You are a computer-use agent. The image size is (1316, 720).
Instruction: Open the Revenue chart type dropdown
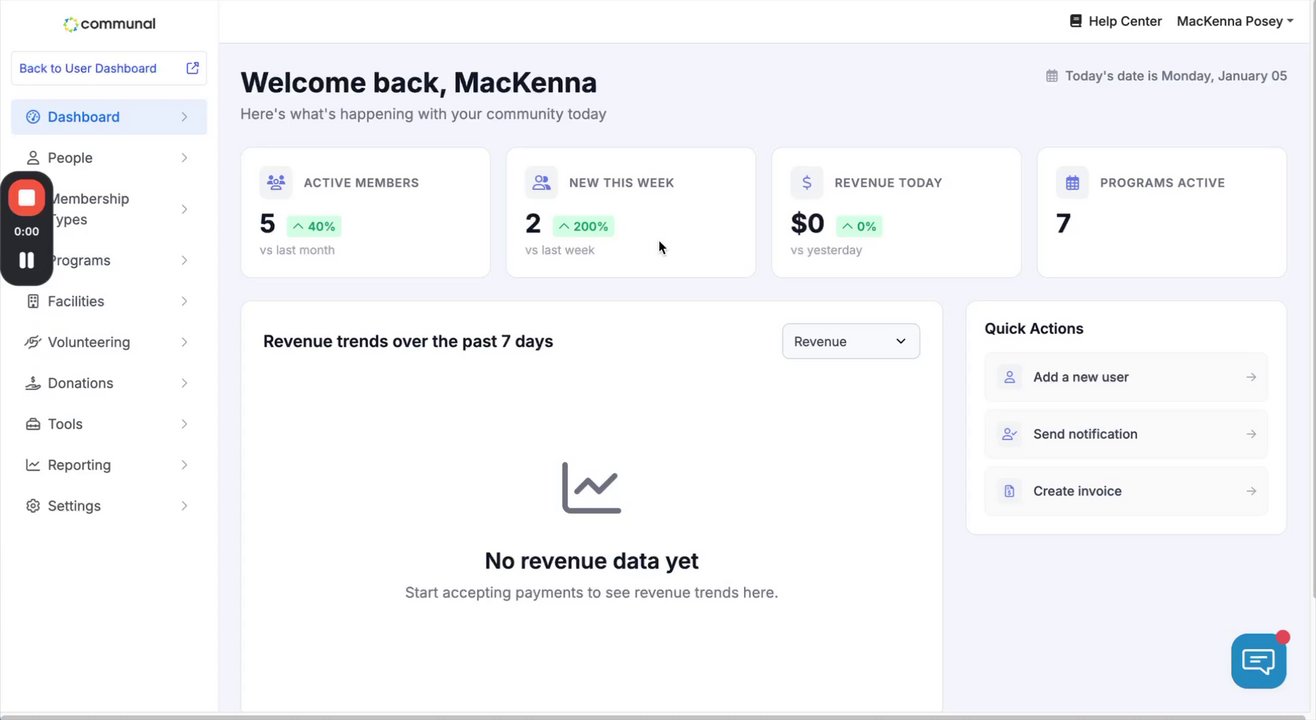point(850,341)
